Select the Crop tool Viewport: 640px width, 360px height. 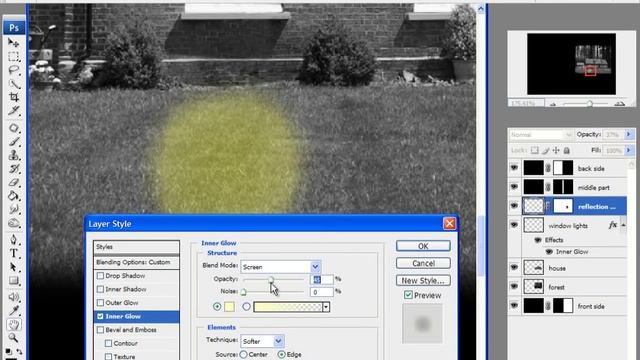pos(13,97)
